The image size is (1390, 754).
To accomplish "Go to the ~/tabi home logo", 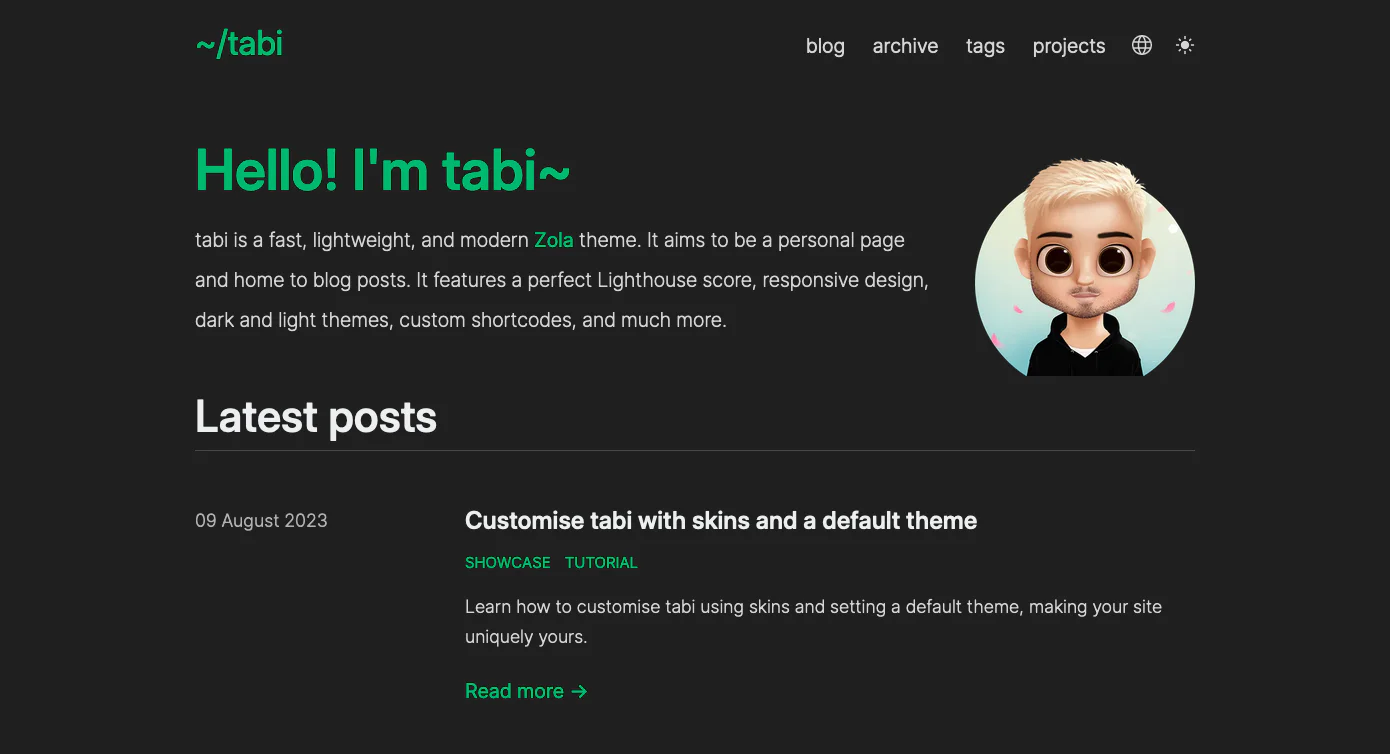I will click(x=239, y=44).
